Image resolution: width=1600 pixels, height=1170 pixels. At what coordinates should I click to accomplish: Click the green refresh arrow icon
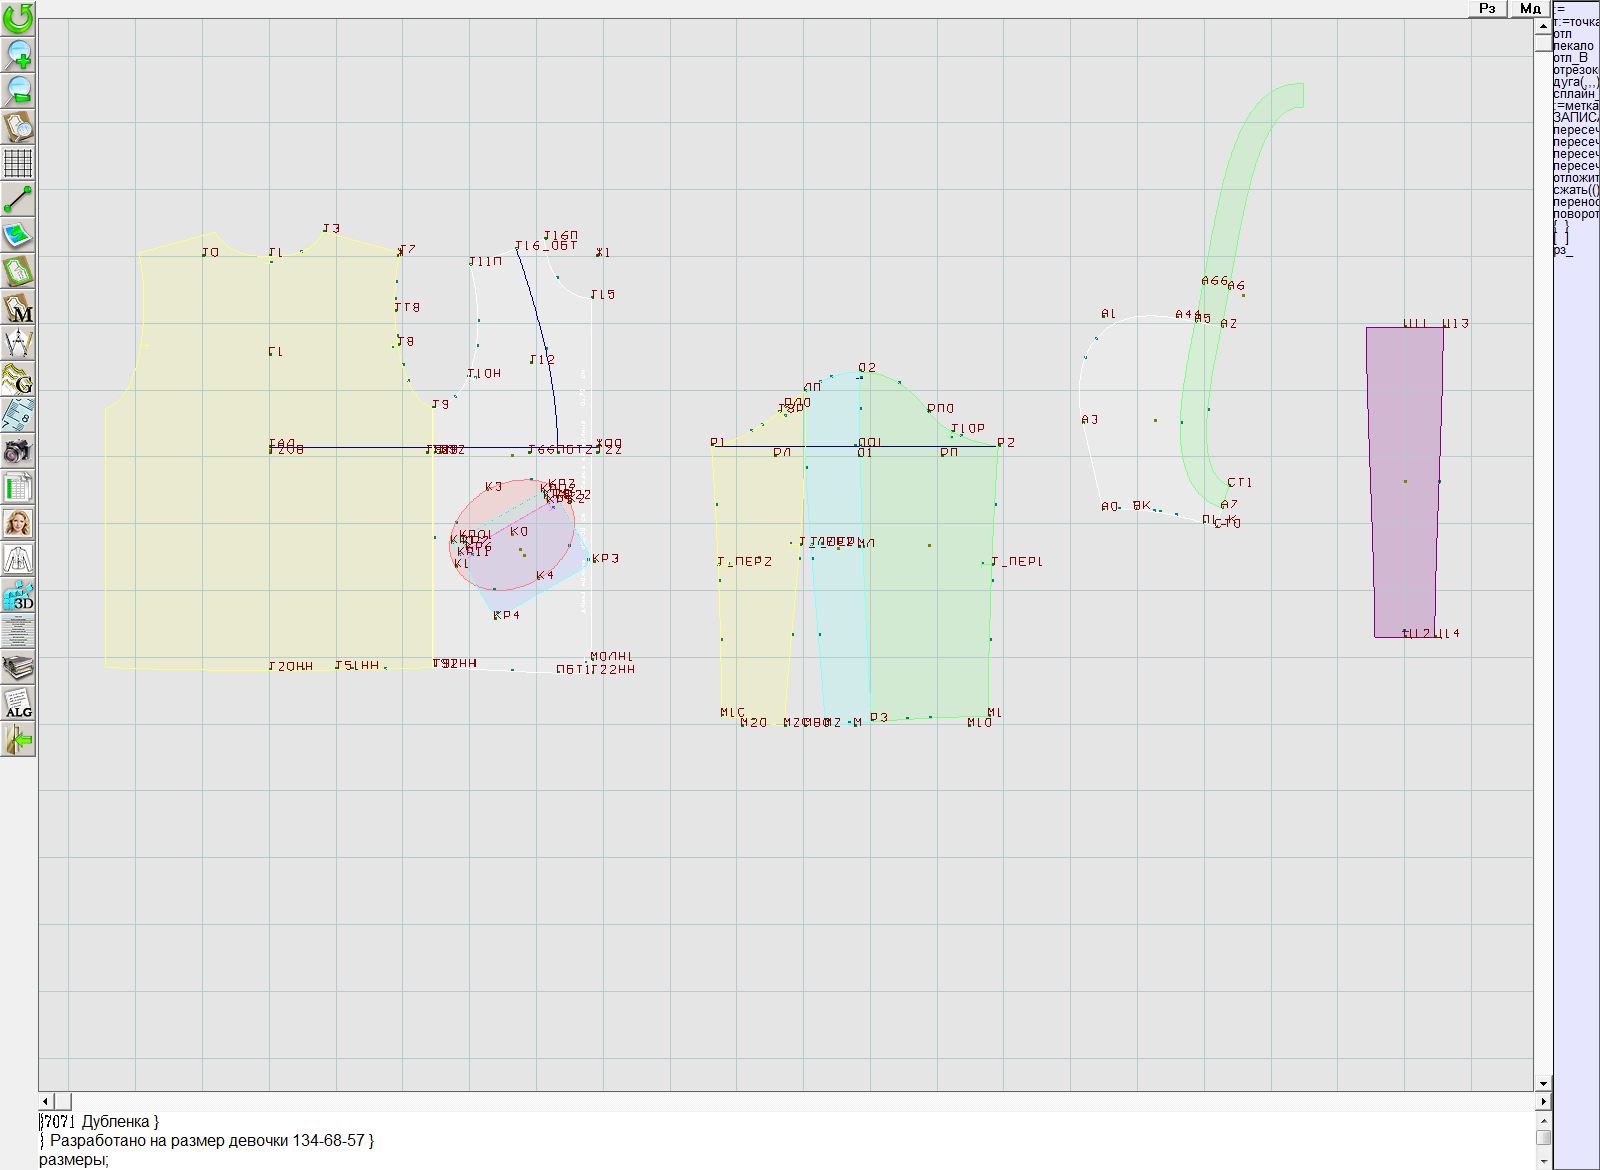(x=18, y=18)
